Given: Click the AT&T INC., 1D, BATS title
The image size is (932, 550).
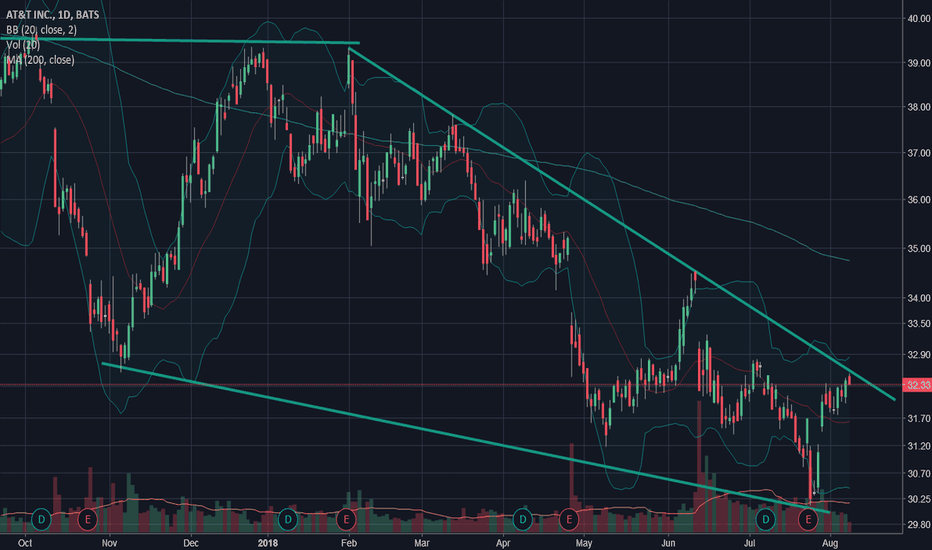Looking at the screenshot, I should [52, 15].
